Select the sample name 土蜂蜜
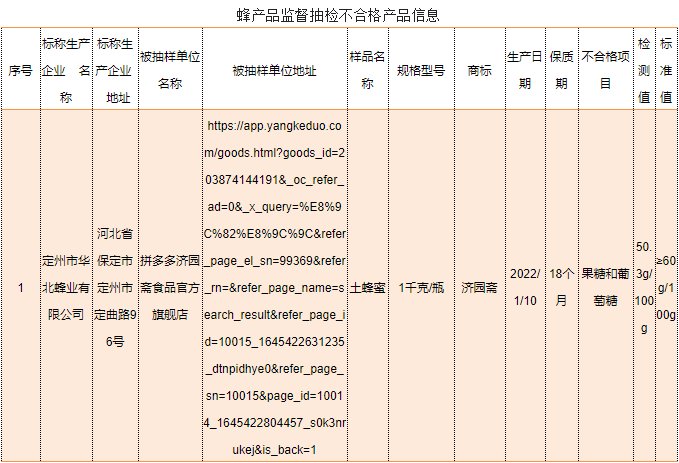Viewport: 679px width, 463px height. (366, 288)
